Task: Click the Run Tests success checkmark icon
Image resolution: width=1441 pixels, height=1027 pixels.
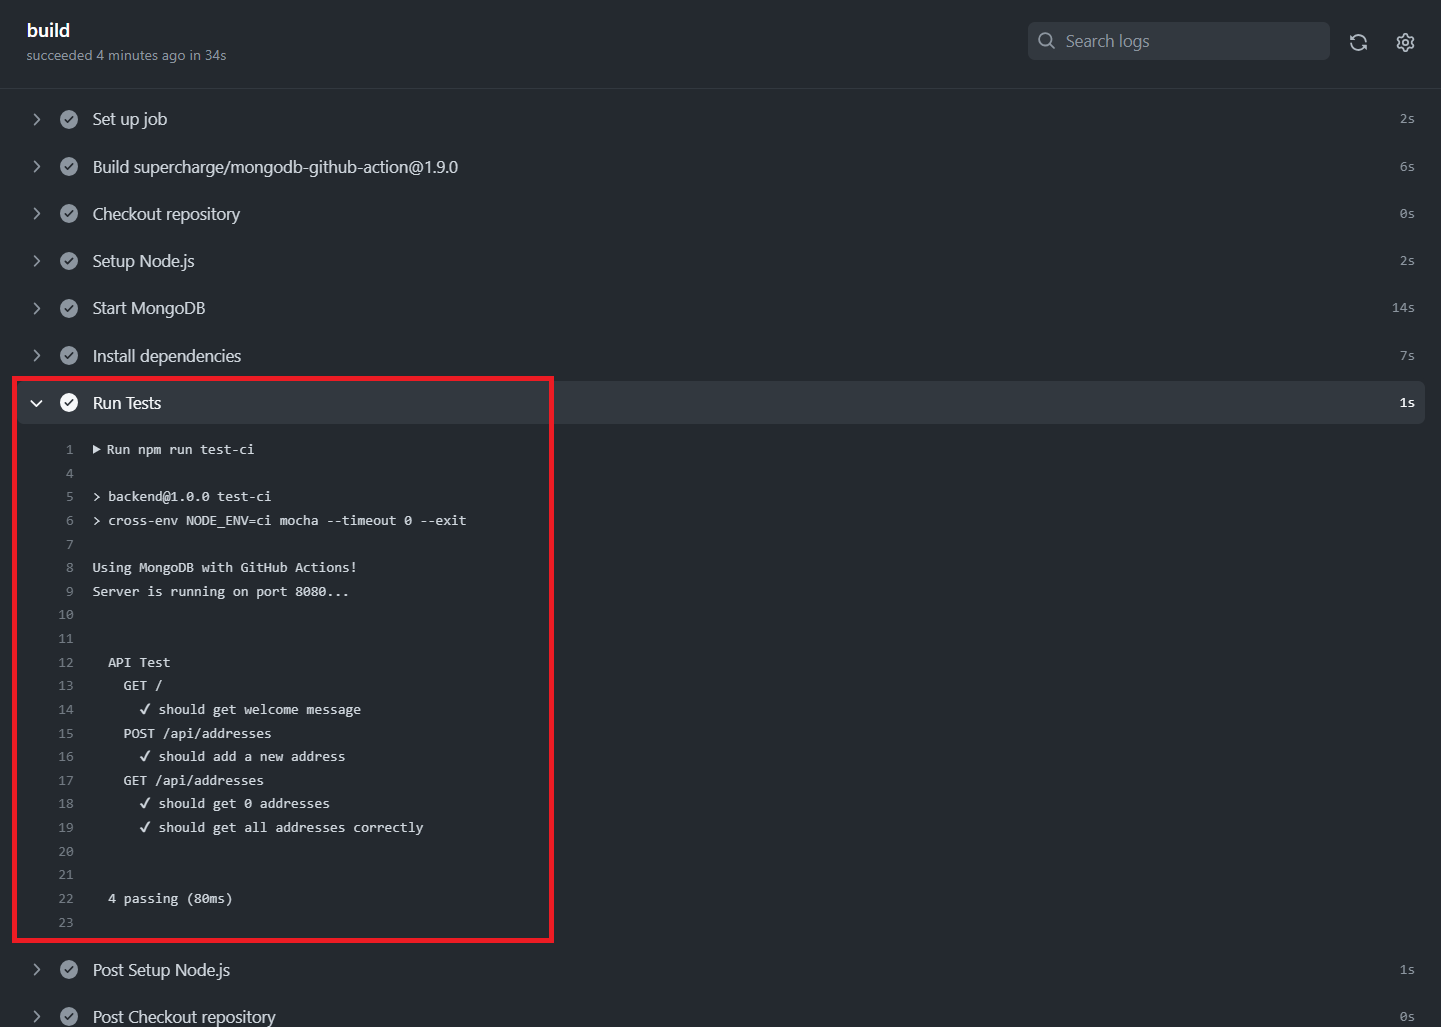Action: pos(69,403)
